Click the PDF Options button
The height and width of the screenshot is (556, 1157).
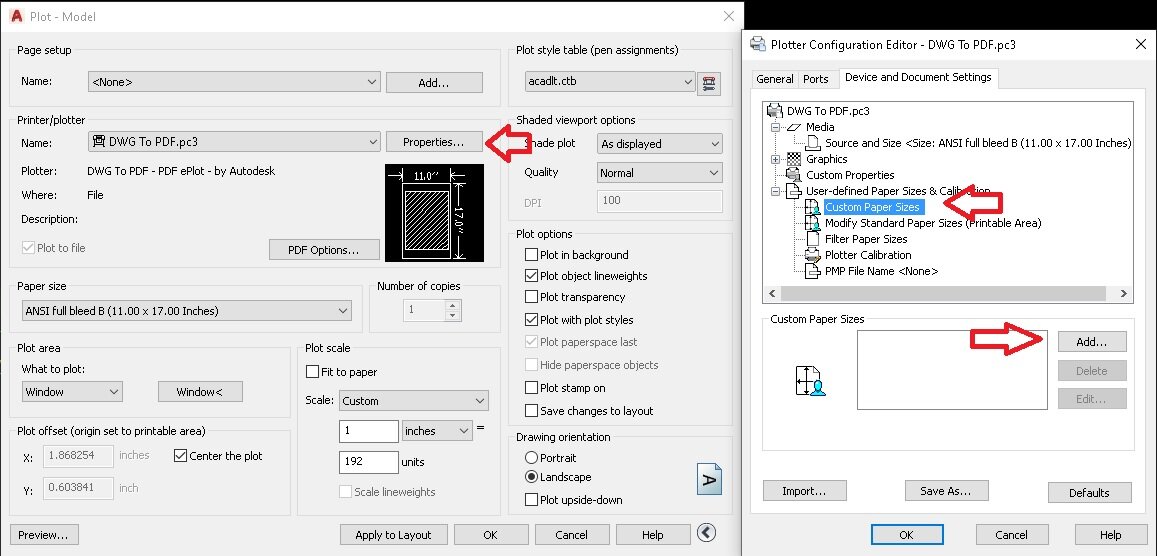pyautogui.click(x=324, y=250)
